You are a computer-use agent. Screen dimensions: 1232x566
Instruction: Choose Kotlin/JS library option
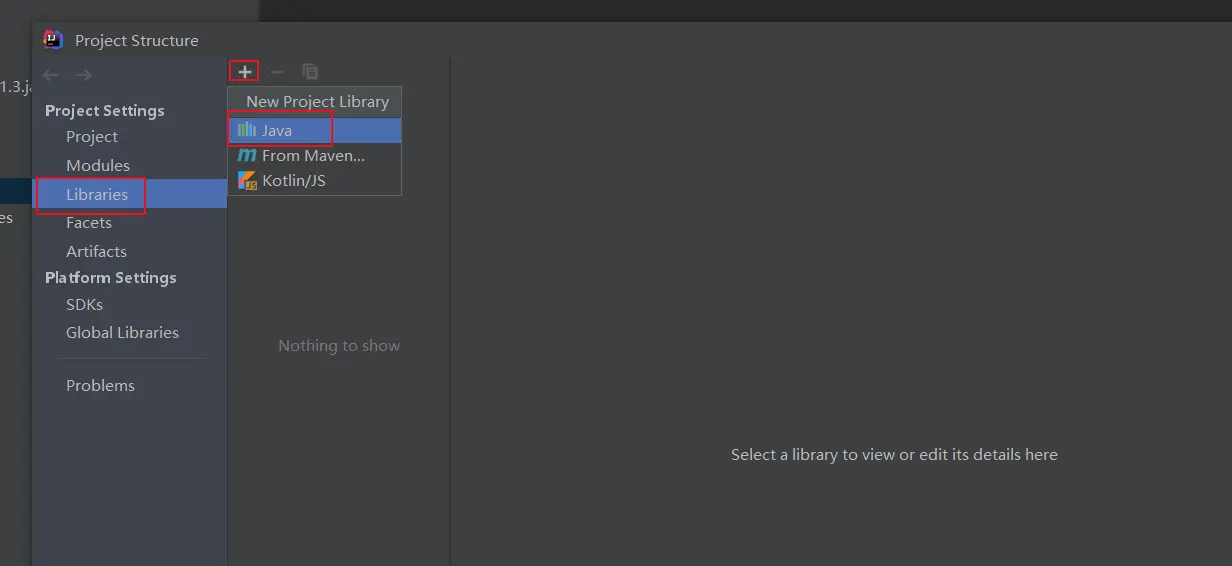(x=315, y=181)
